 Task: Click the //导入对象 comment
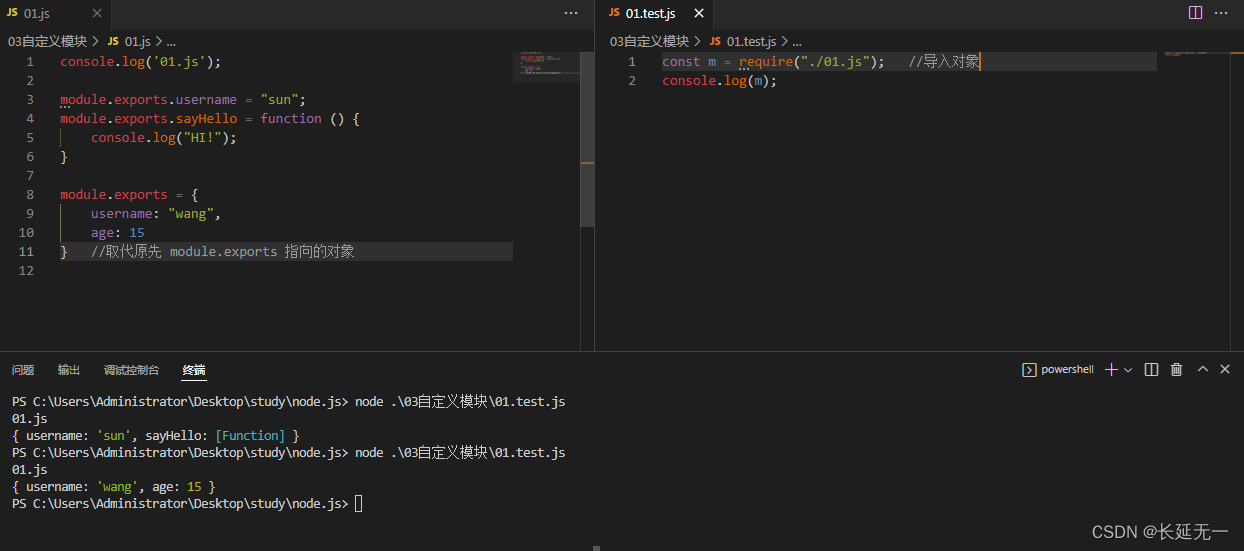(x=944, y=62)
